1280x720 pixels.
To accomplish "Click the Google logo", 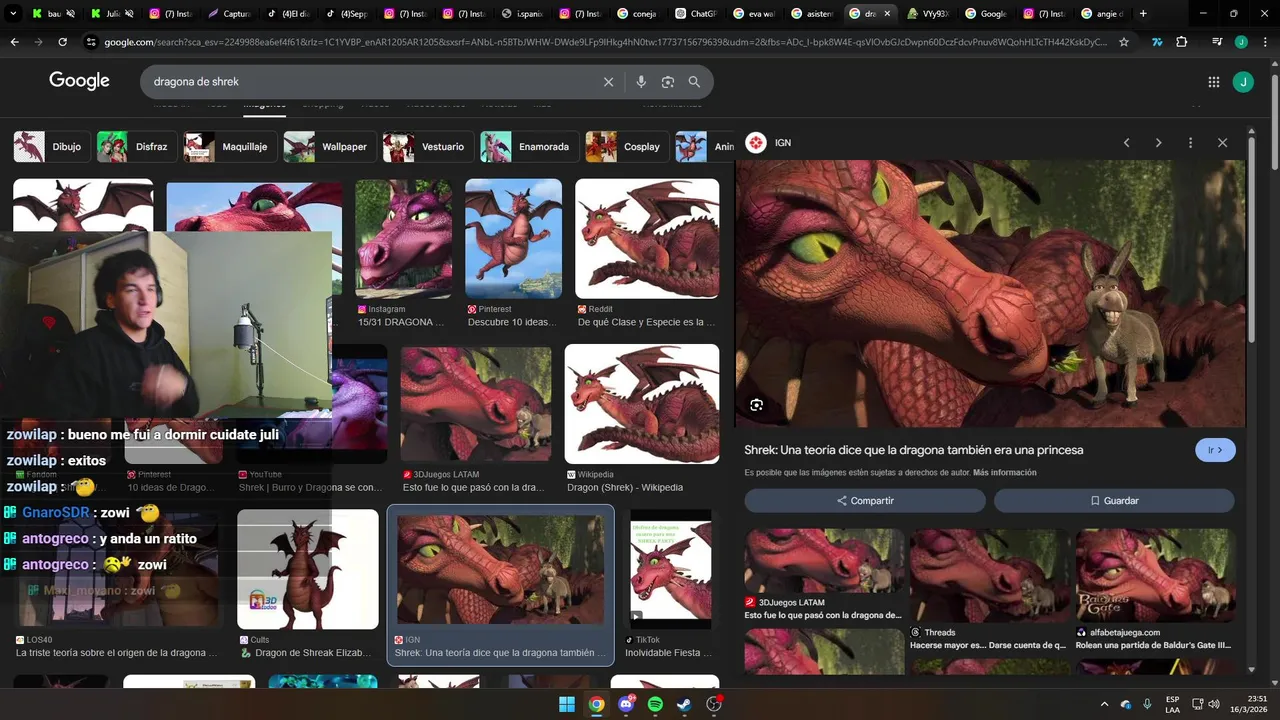I will 79,81.
